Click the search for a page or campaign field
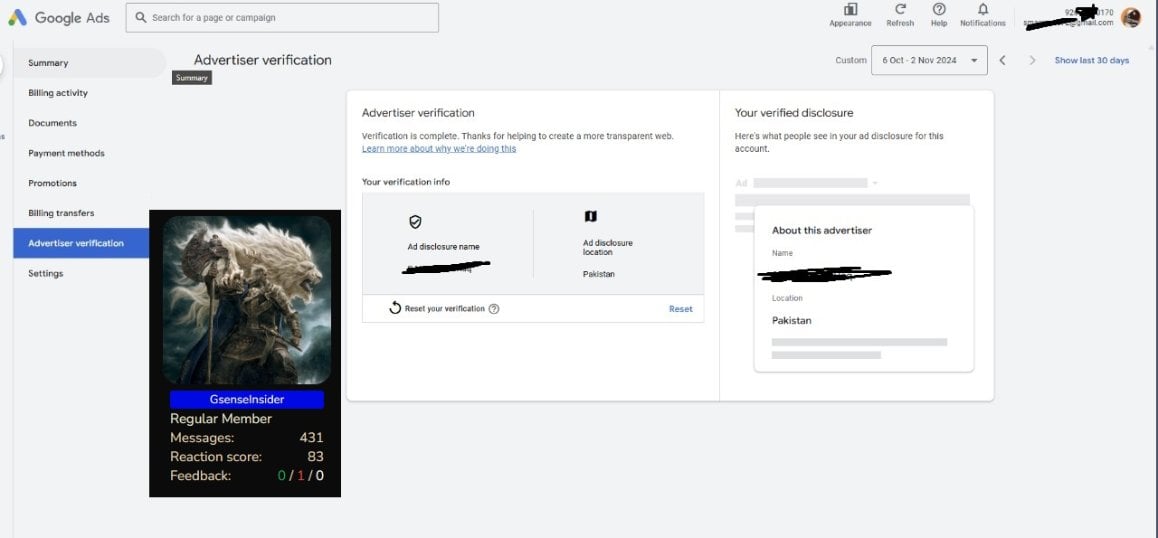 (x=282, y=18)
